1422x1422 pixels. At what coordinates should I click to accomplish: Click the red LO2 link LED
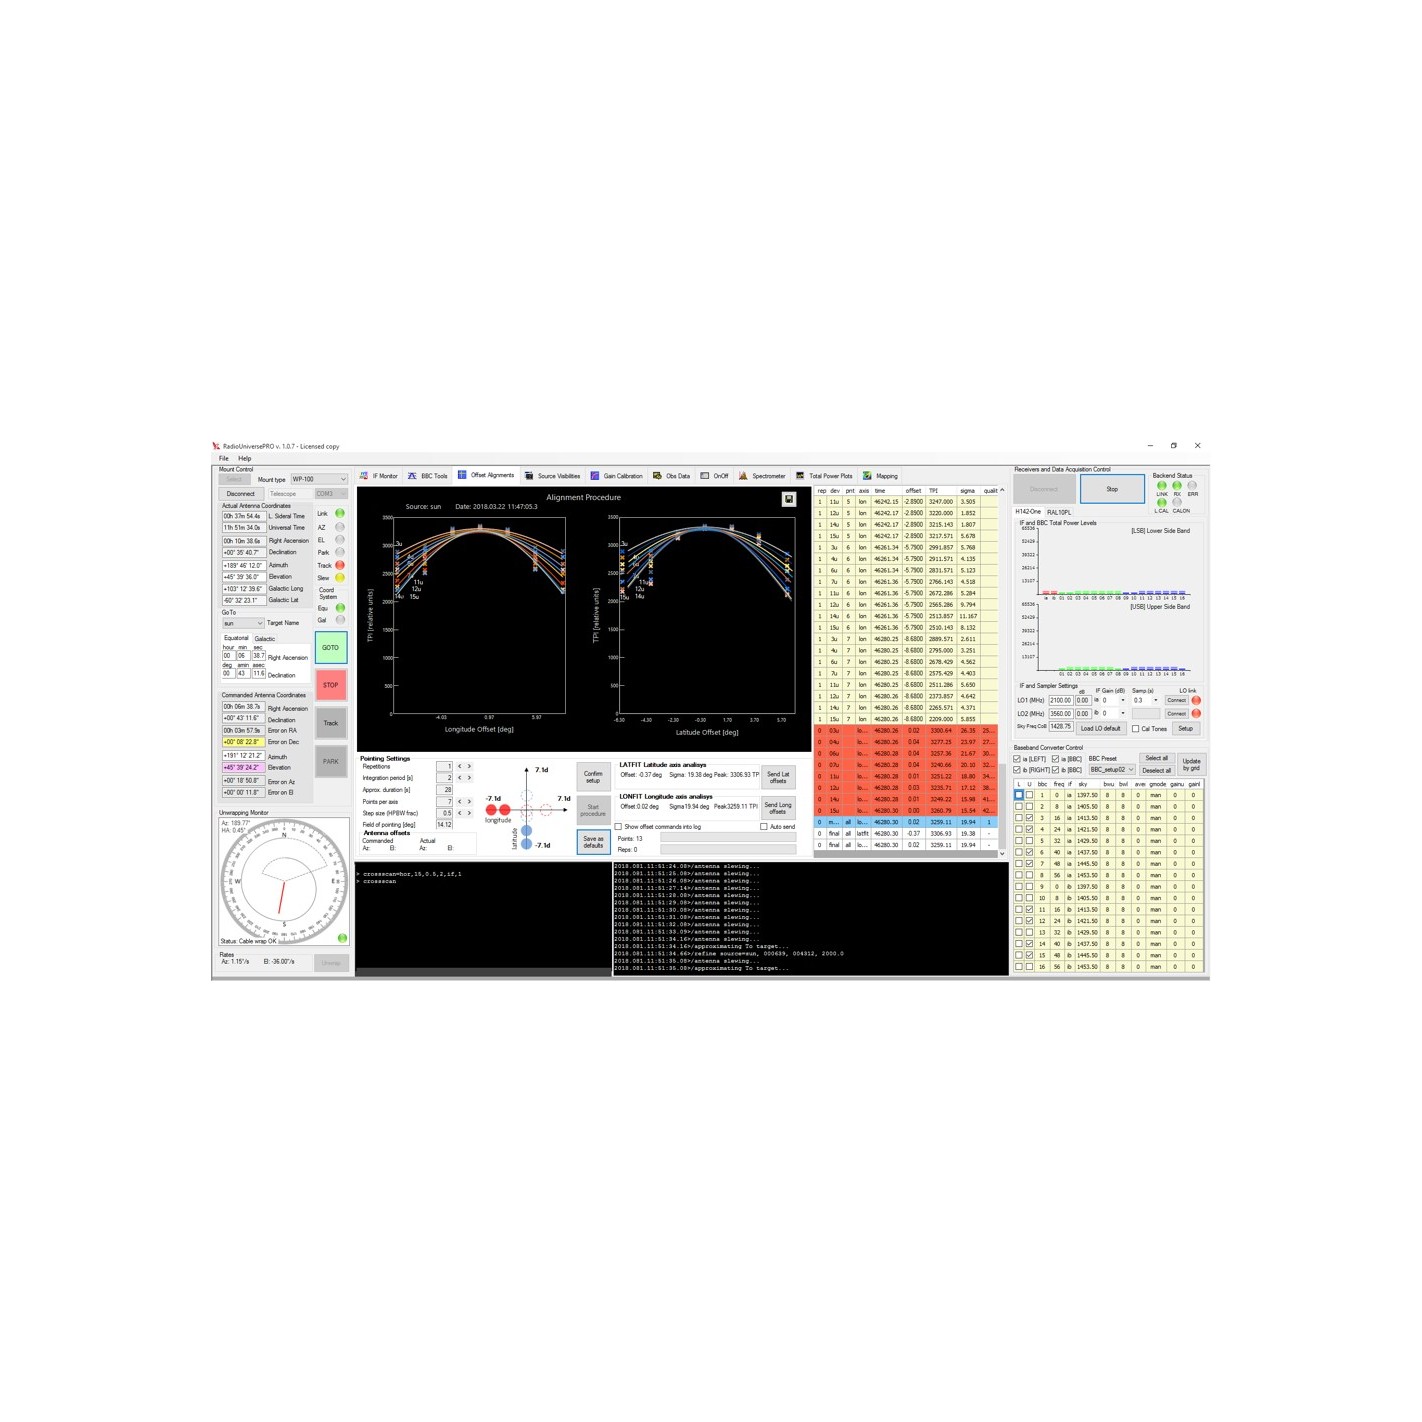(1196, 714)
